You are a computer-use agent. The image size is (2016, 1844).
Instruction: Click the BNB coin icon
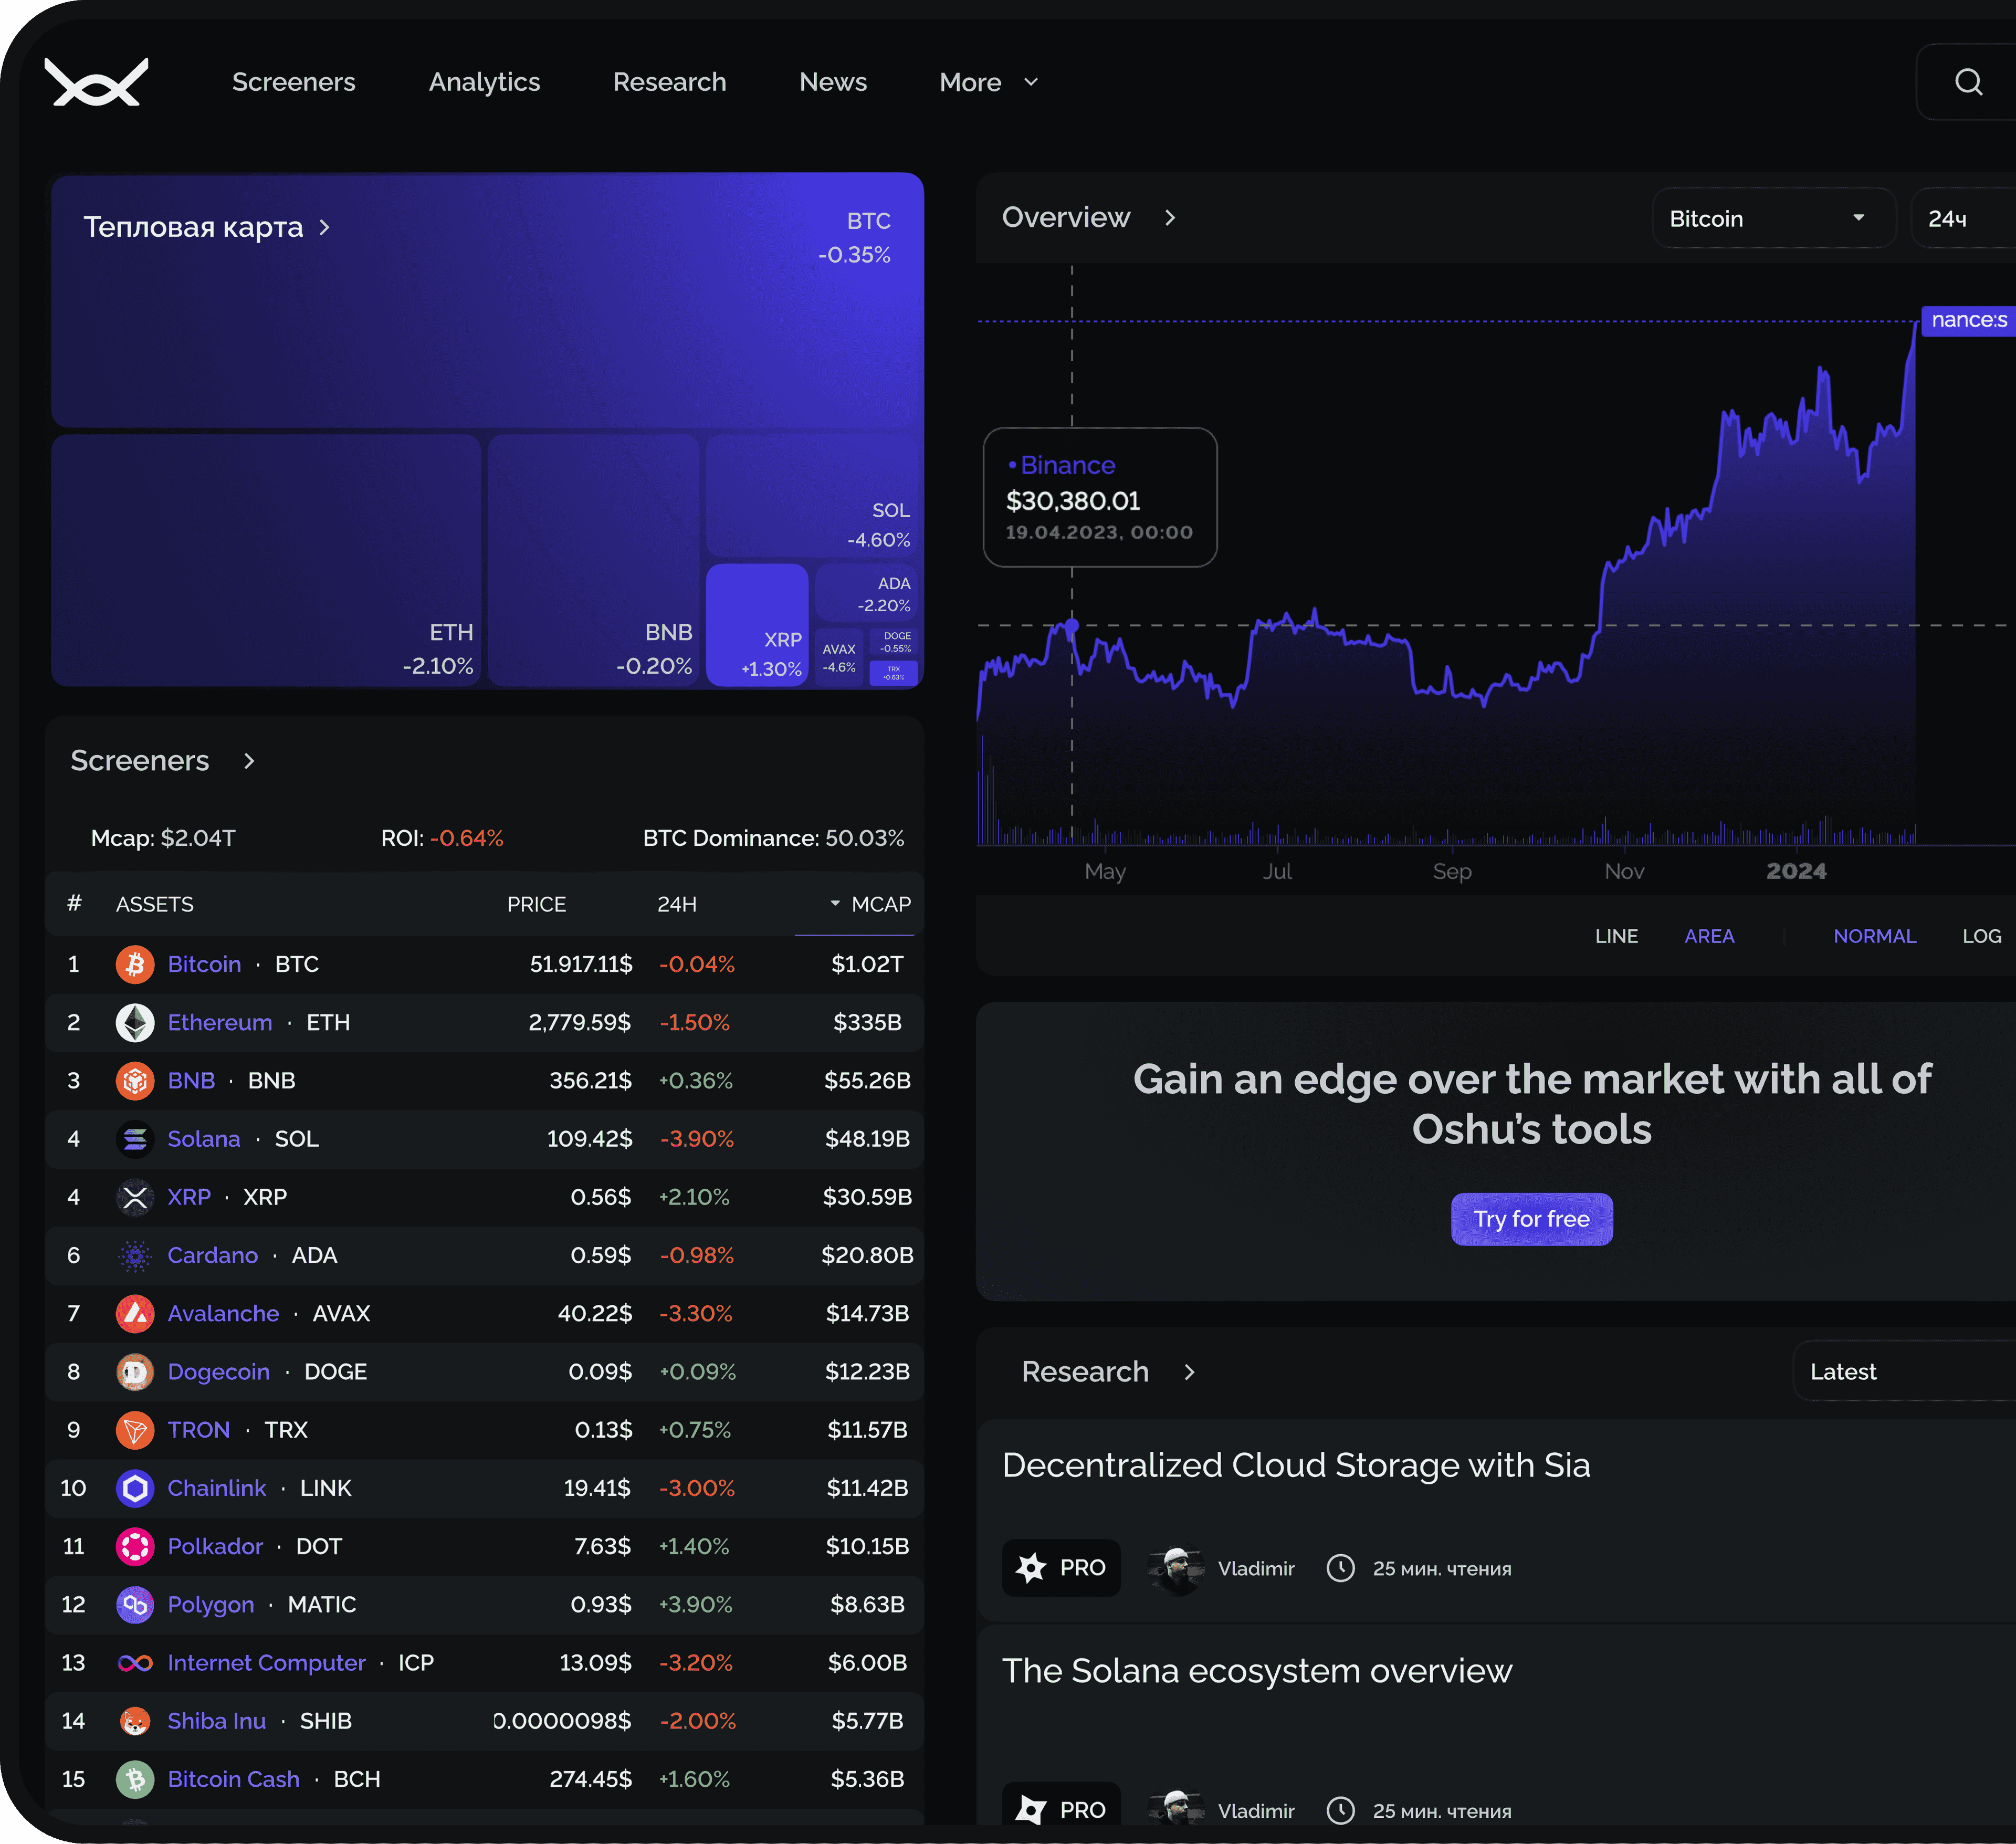pos(135,1080)
